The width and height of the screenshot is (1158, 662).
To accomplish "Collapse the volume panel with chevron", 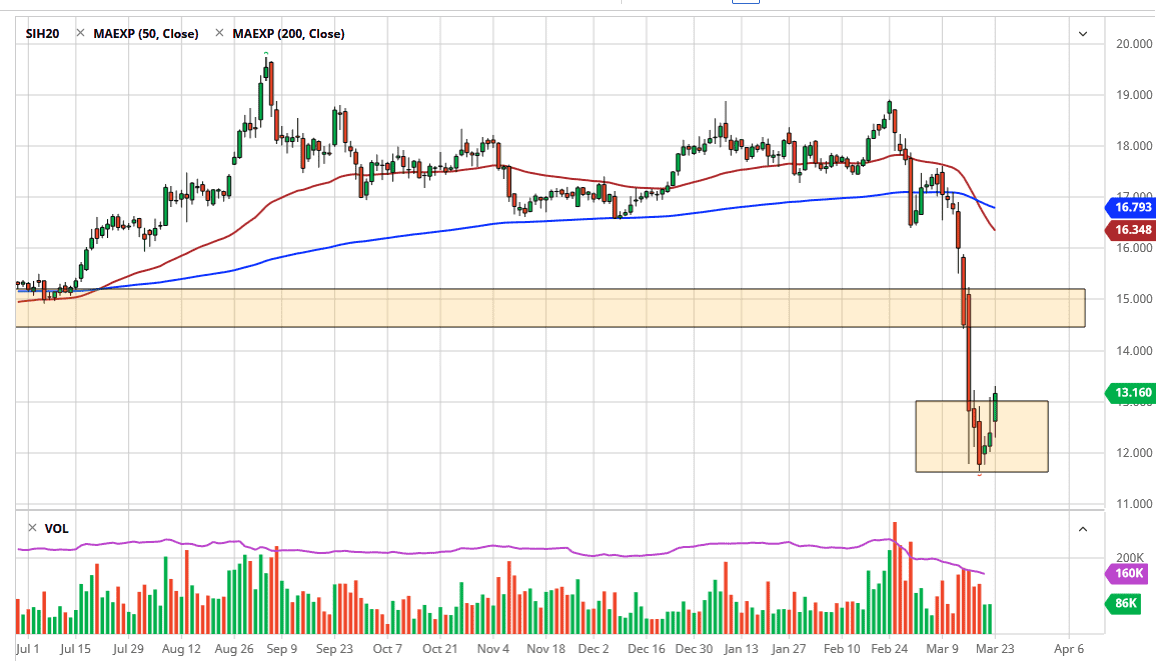I will pos(1082,528).
